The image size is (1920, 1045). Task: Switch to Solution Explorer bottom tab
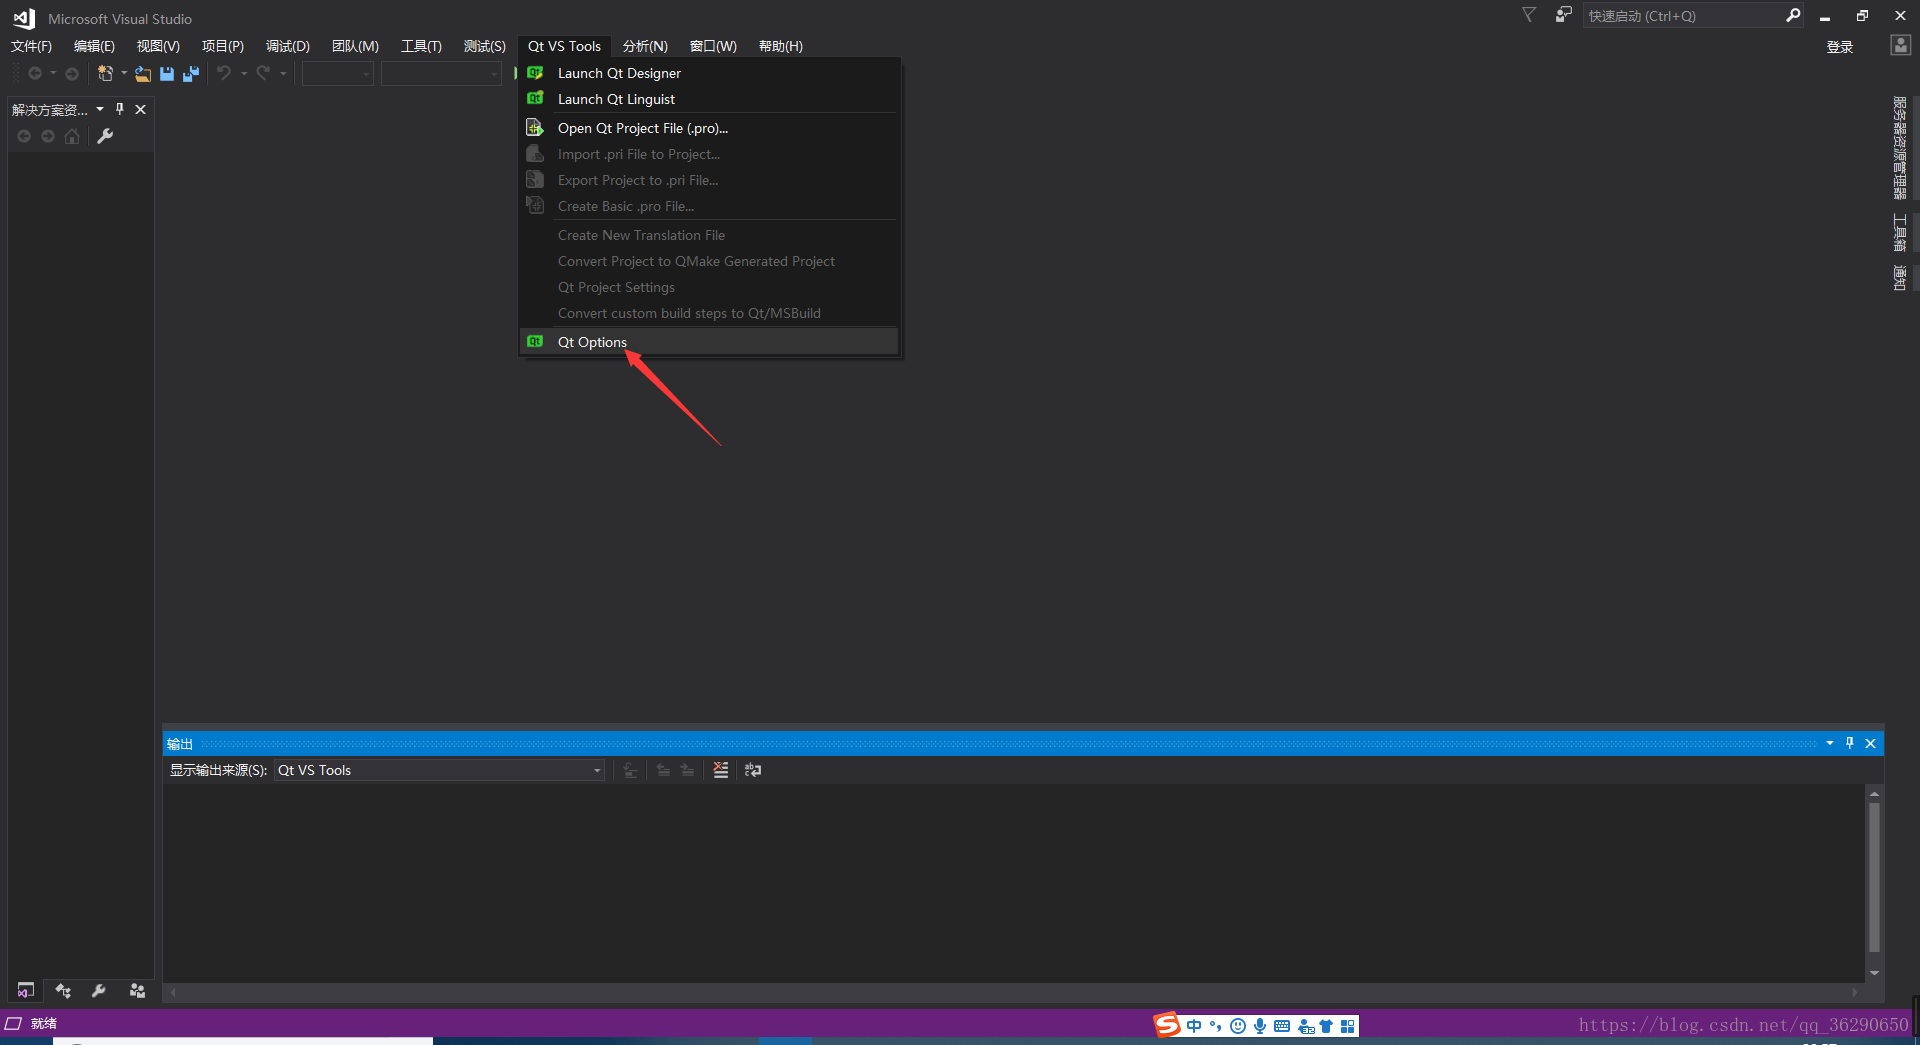[x=26, y=990]
